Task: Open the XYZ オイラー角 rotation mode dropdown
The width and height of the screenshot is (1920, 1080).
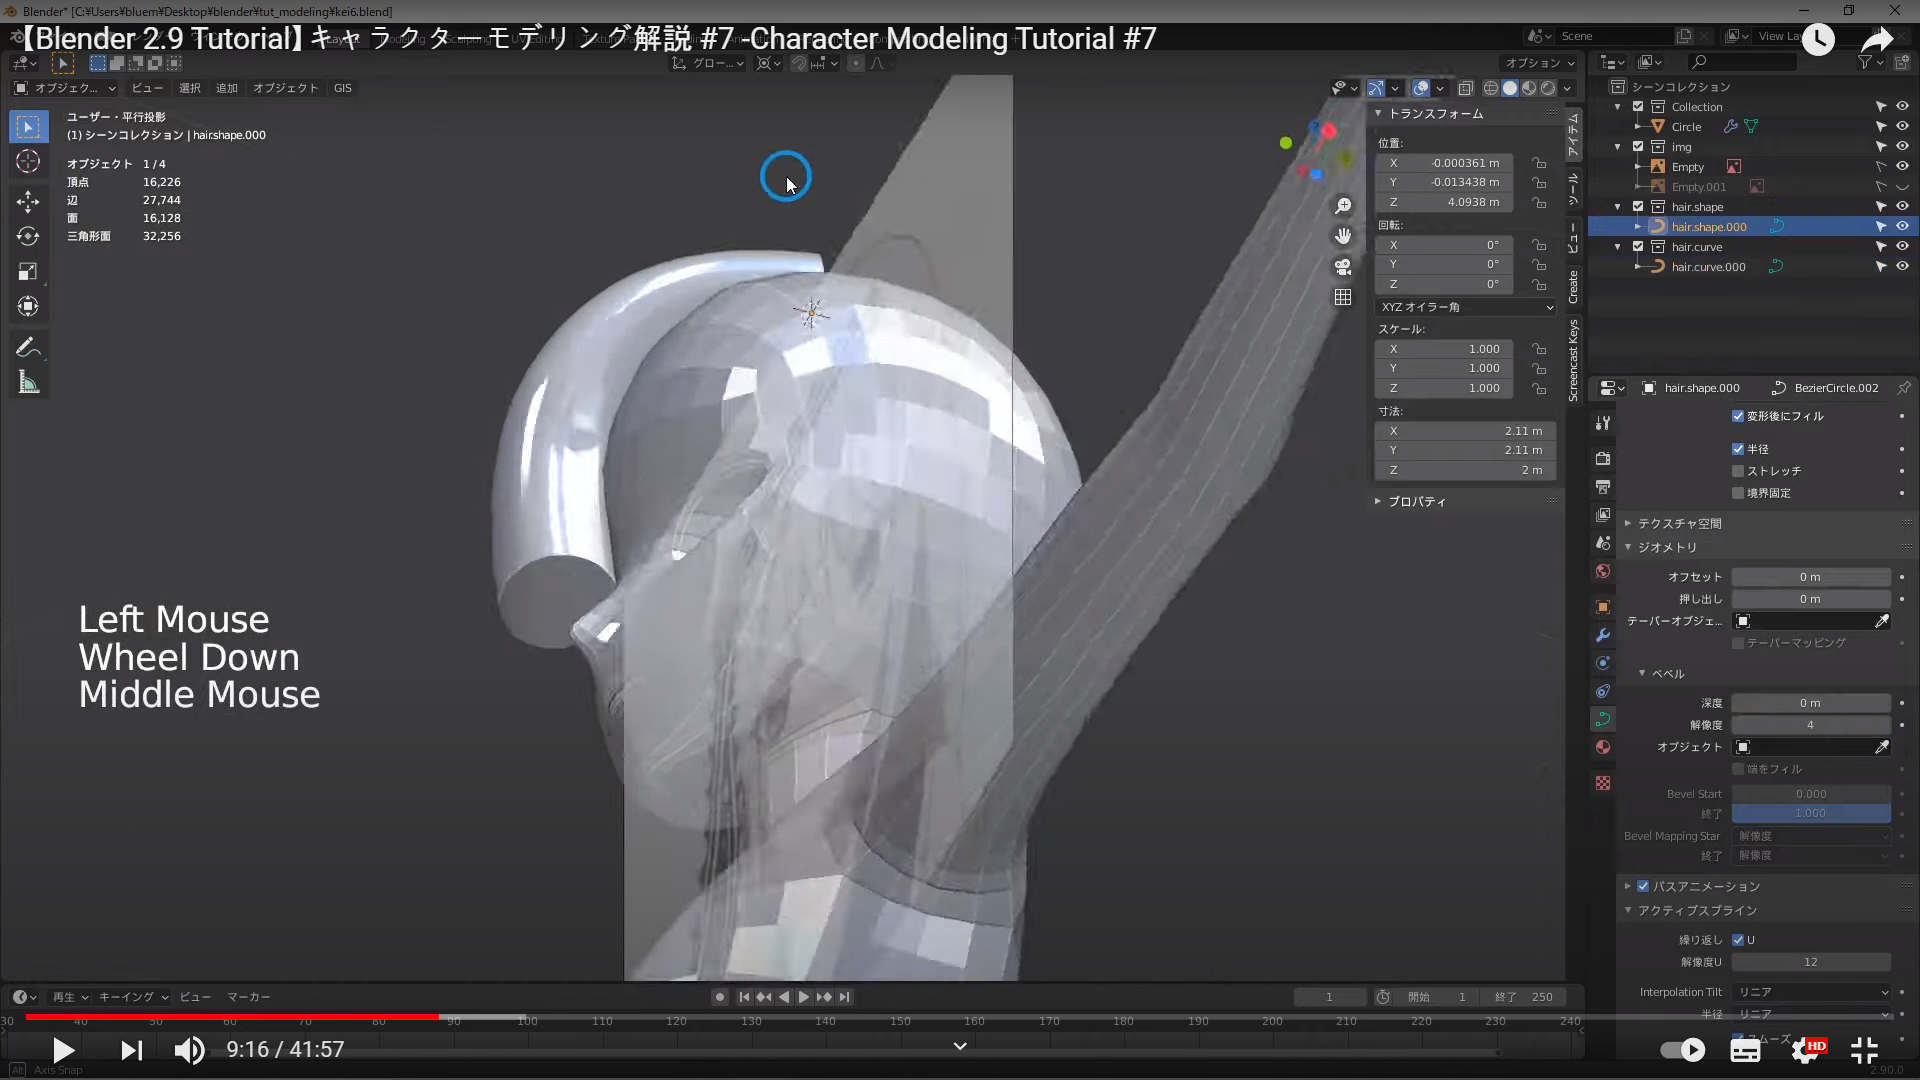Action: click(x=1465, y=307)
